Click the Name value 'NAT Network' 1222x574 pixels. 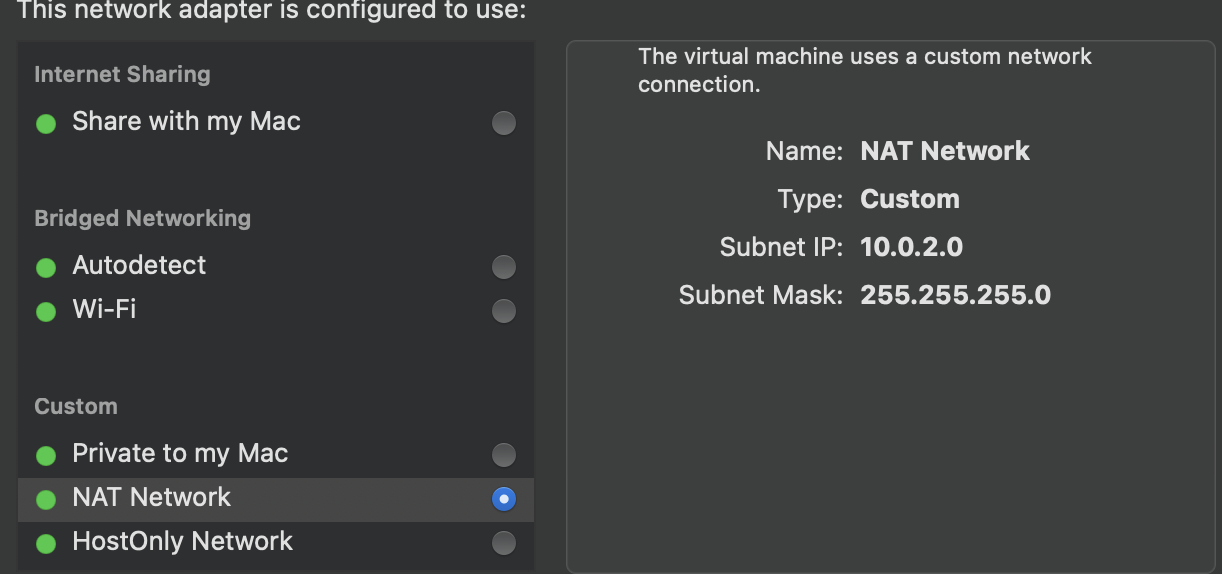tap(945, 151)
